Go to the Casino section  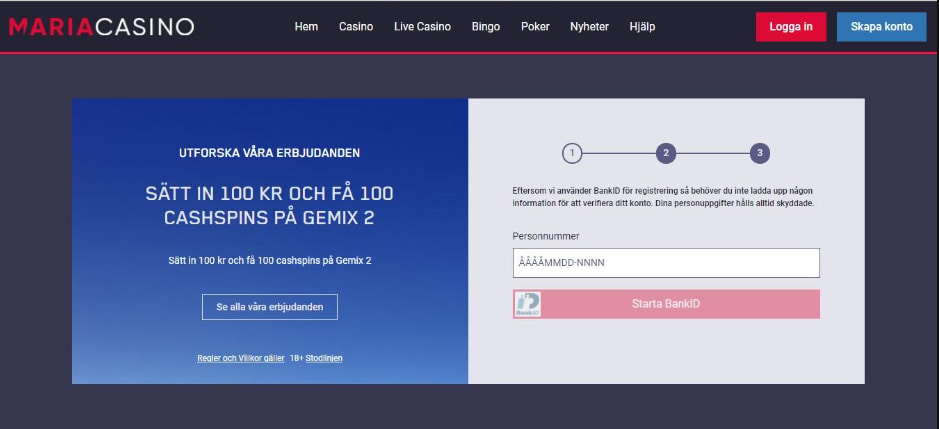point(356,27)
